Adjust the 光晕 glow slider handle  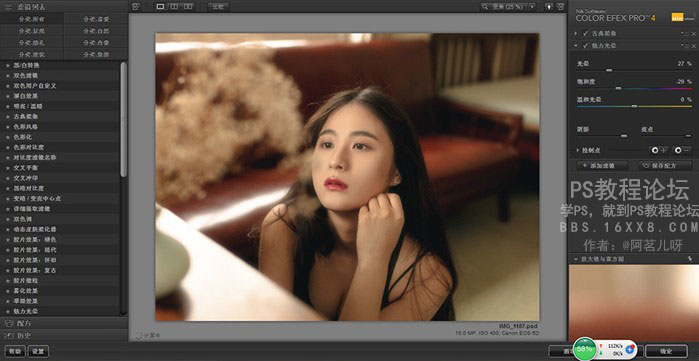609,70
